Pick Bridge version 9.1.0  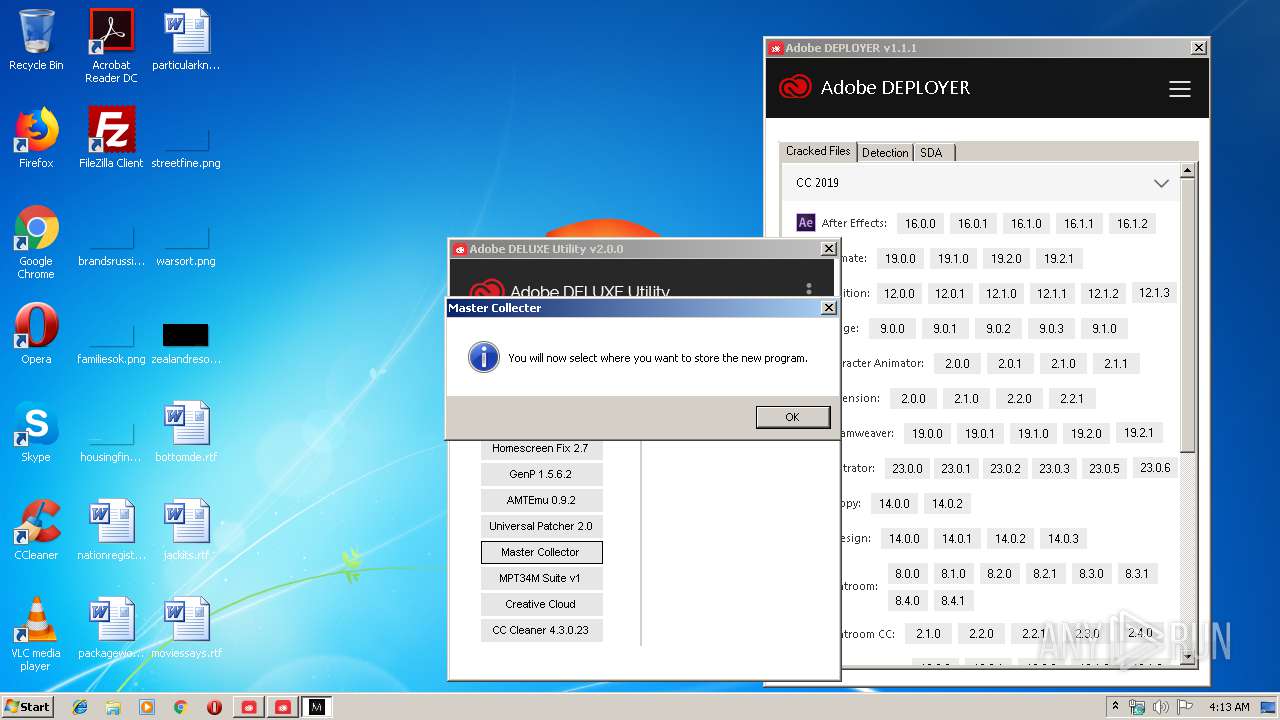tap(1104, 328)
